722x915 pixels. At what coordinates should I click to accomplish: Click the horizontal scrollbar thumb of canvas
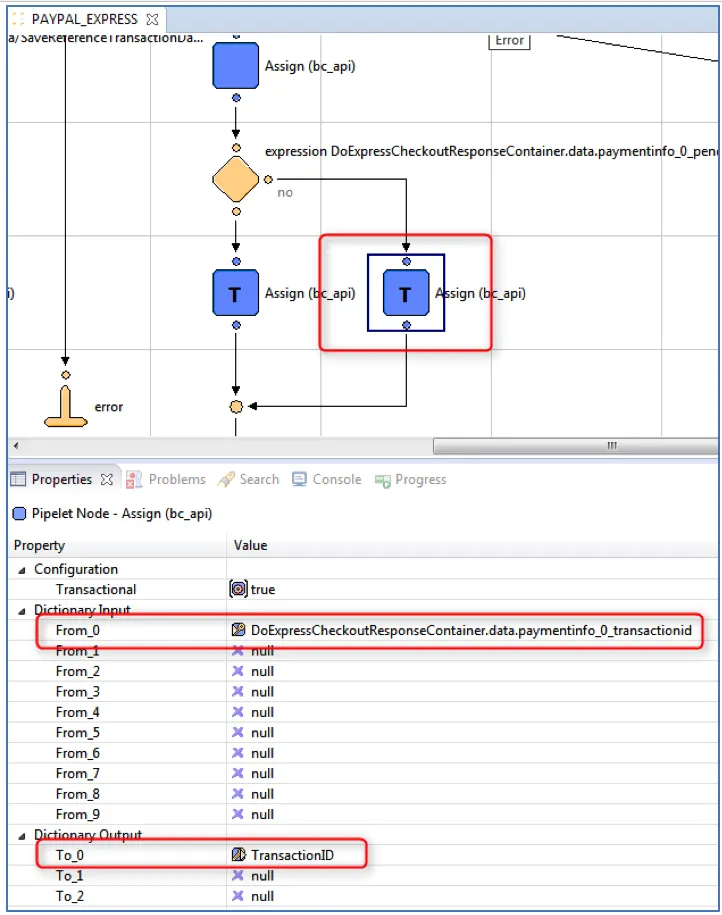click(x=575, y=446)
